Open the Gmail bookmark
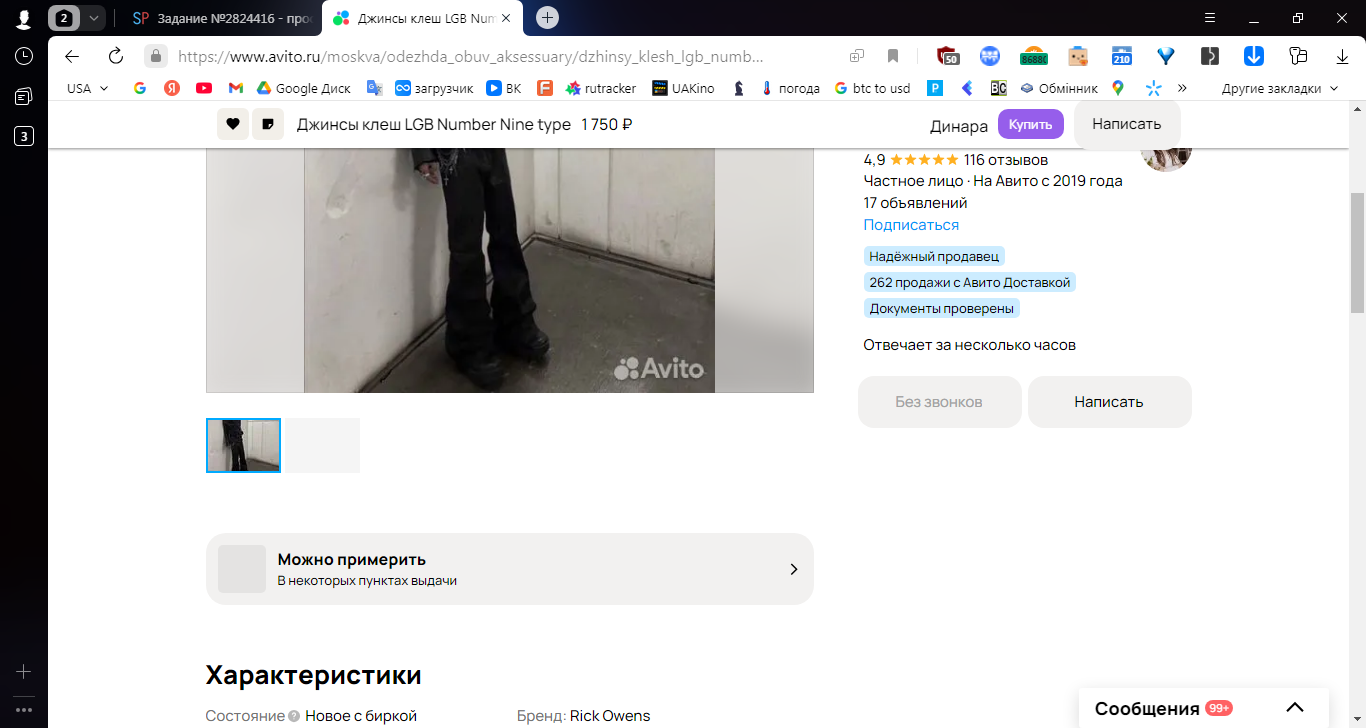The width and height of the screenshot is (1366, 728). click(x=236, y=88)
